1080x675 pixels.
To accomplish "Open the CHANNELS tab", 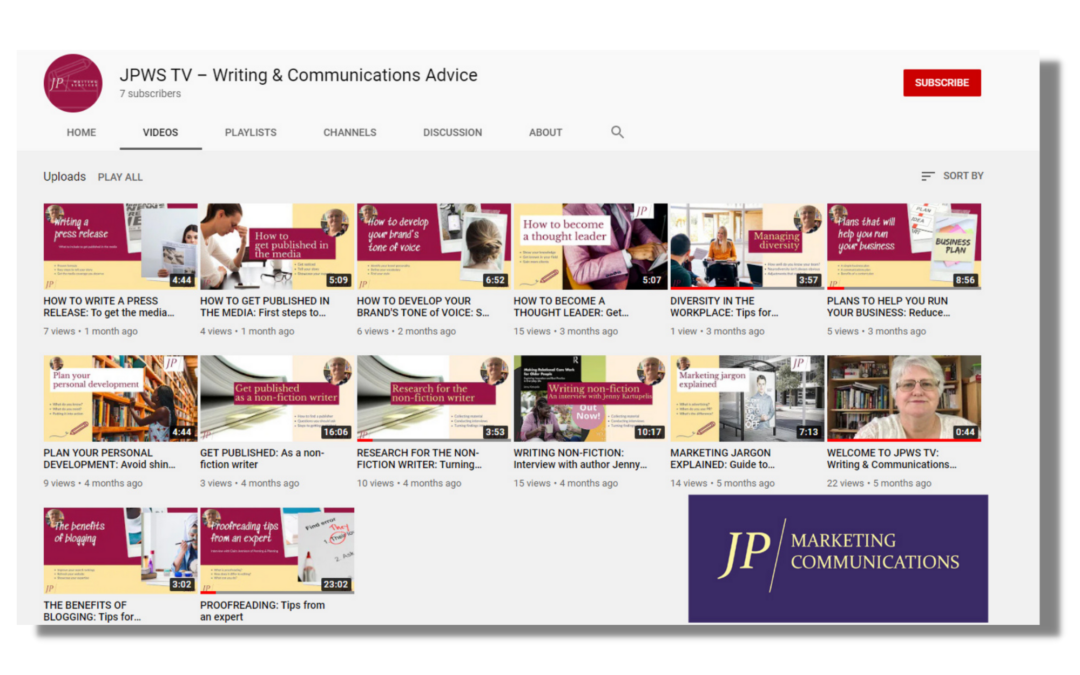I will 349,131.
